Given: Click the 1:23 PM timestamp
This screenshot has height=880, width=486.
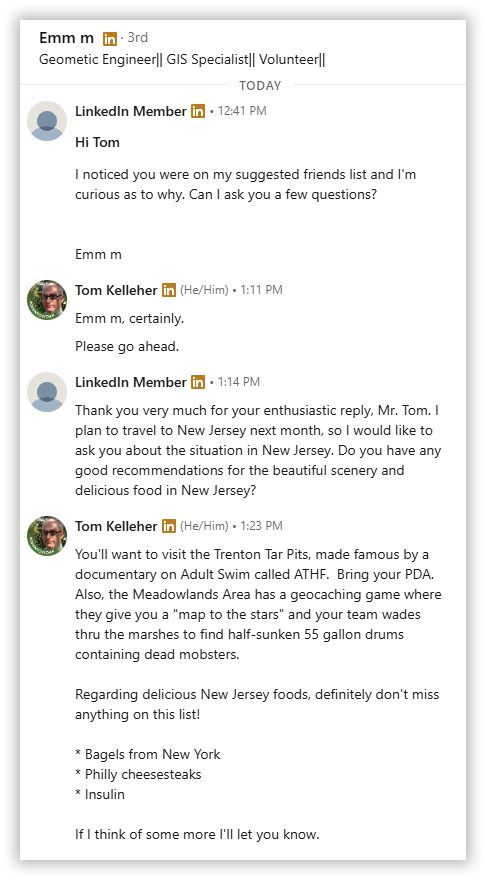Looking at the screenshot, I should [262, 526].
